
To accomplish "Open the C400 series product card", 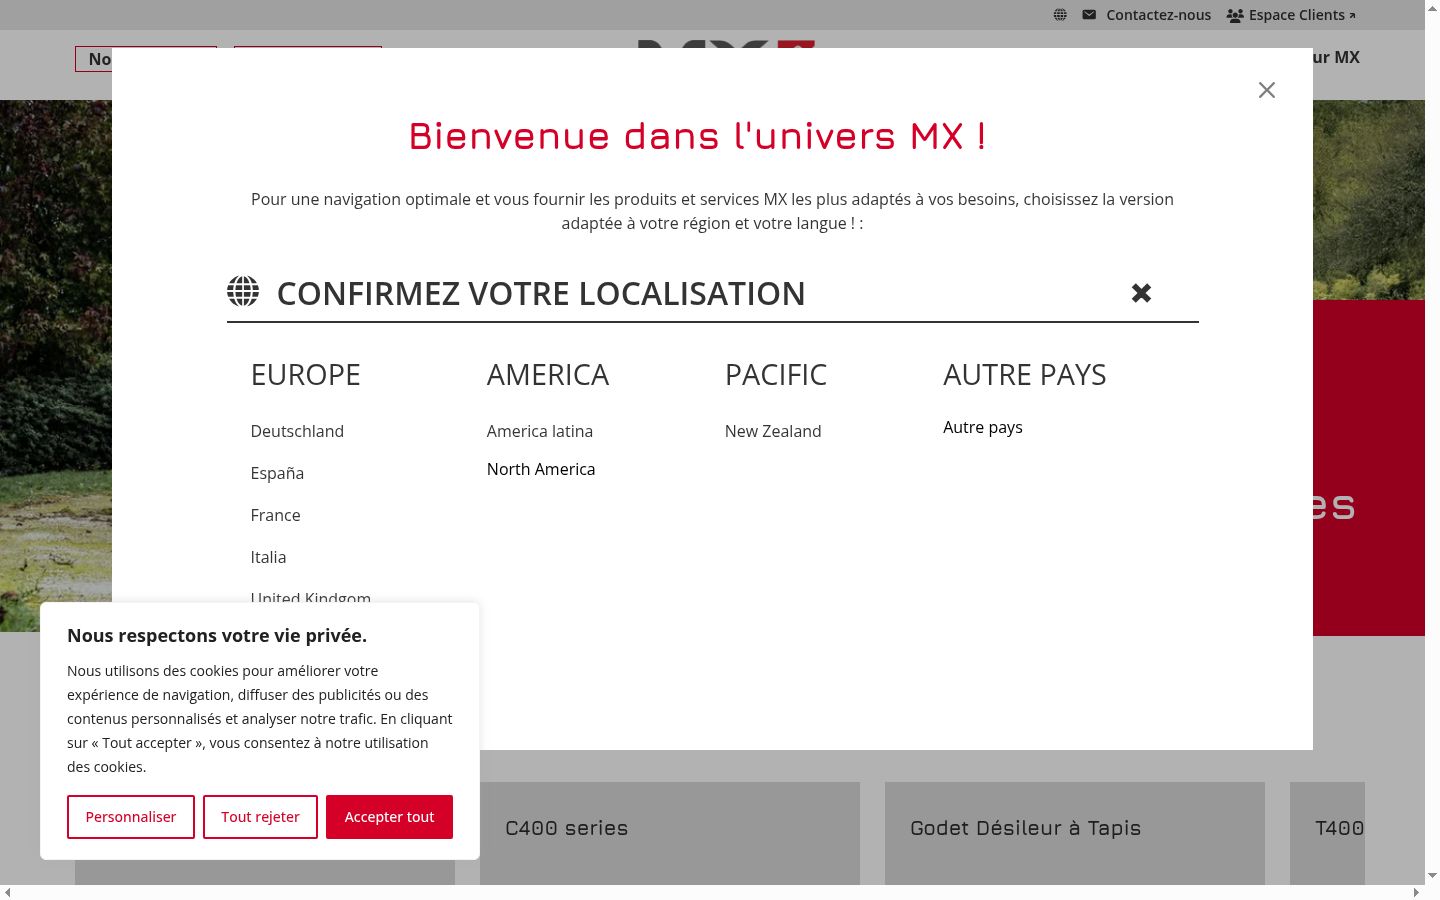I will tap(670, 833).
